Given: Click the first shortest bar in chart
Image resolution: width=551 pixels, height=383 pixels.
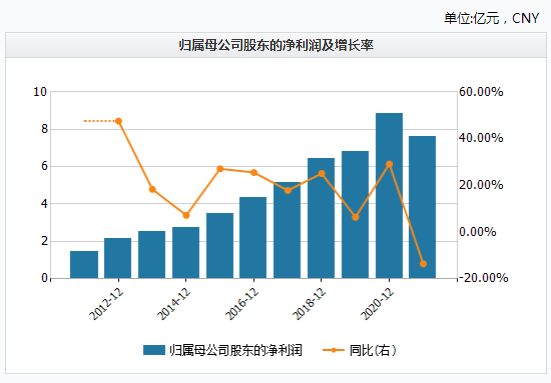Looking at the screenshot, I should tap(84, 265).
